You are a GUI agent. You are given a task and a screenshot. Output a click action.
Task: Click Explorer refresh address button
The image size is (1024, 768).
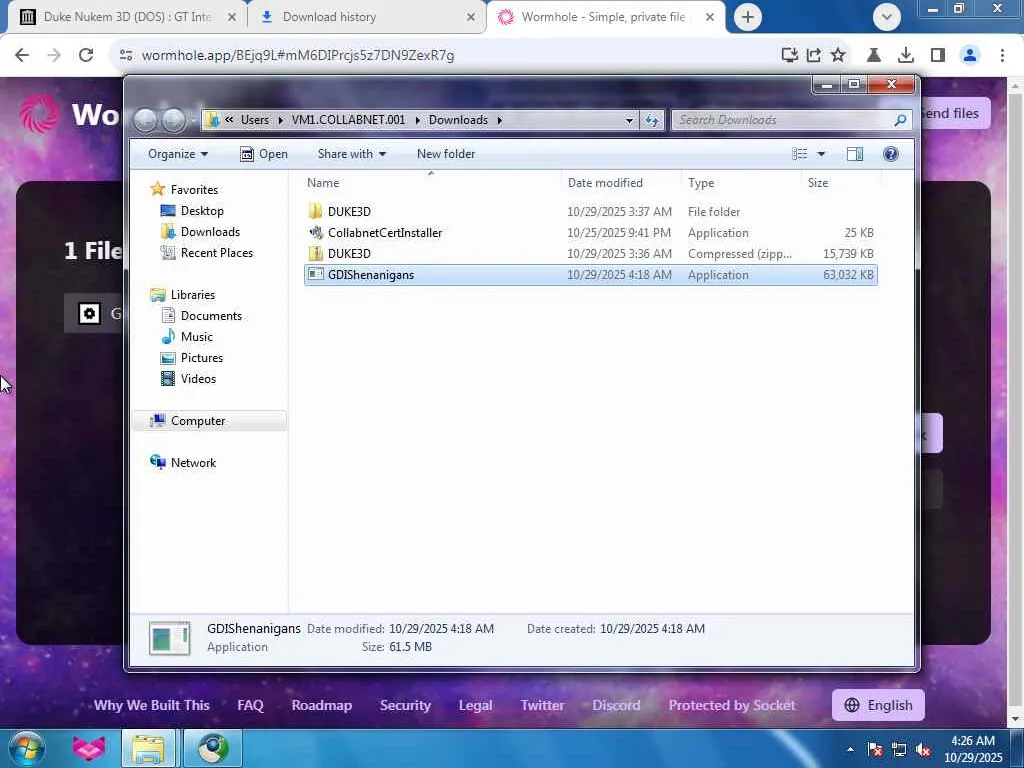pyautogui.click(x=652, y=120)
